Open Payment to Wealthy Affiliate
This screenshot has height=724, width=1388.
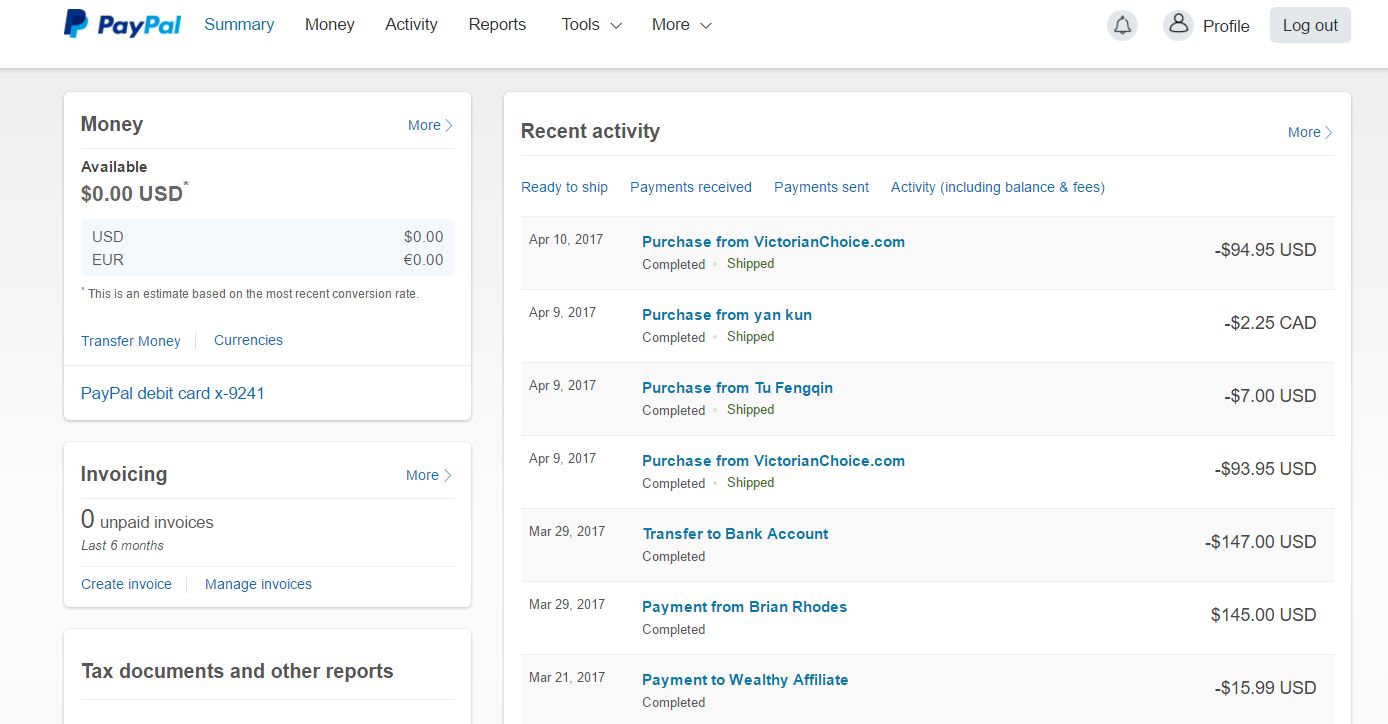(745, 679)
